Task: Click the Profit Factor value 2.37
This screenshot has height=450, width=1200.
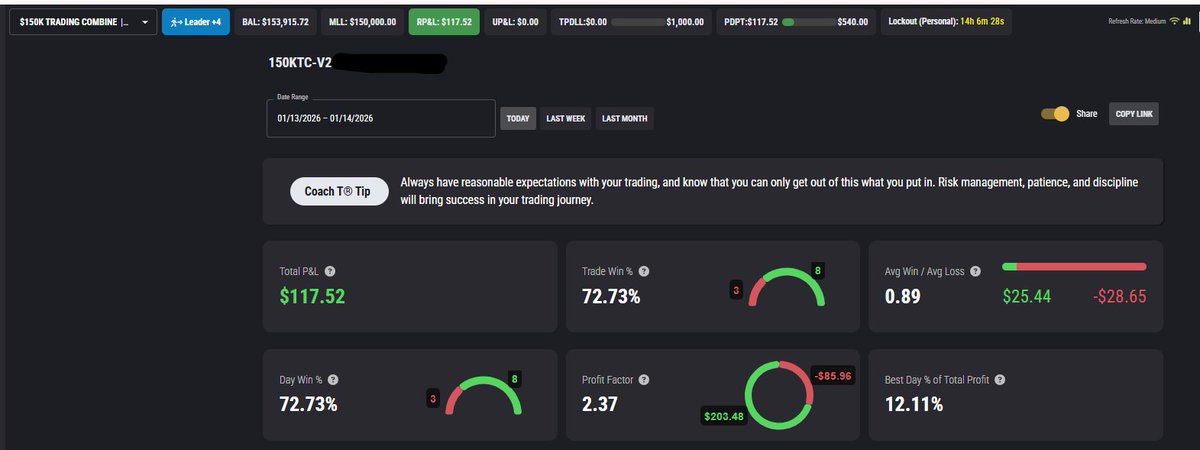Action: pyautogui.click(x=602, y=405)
